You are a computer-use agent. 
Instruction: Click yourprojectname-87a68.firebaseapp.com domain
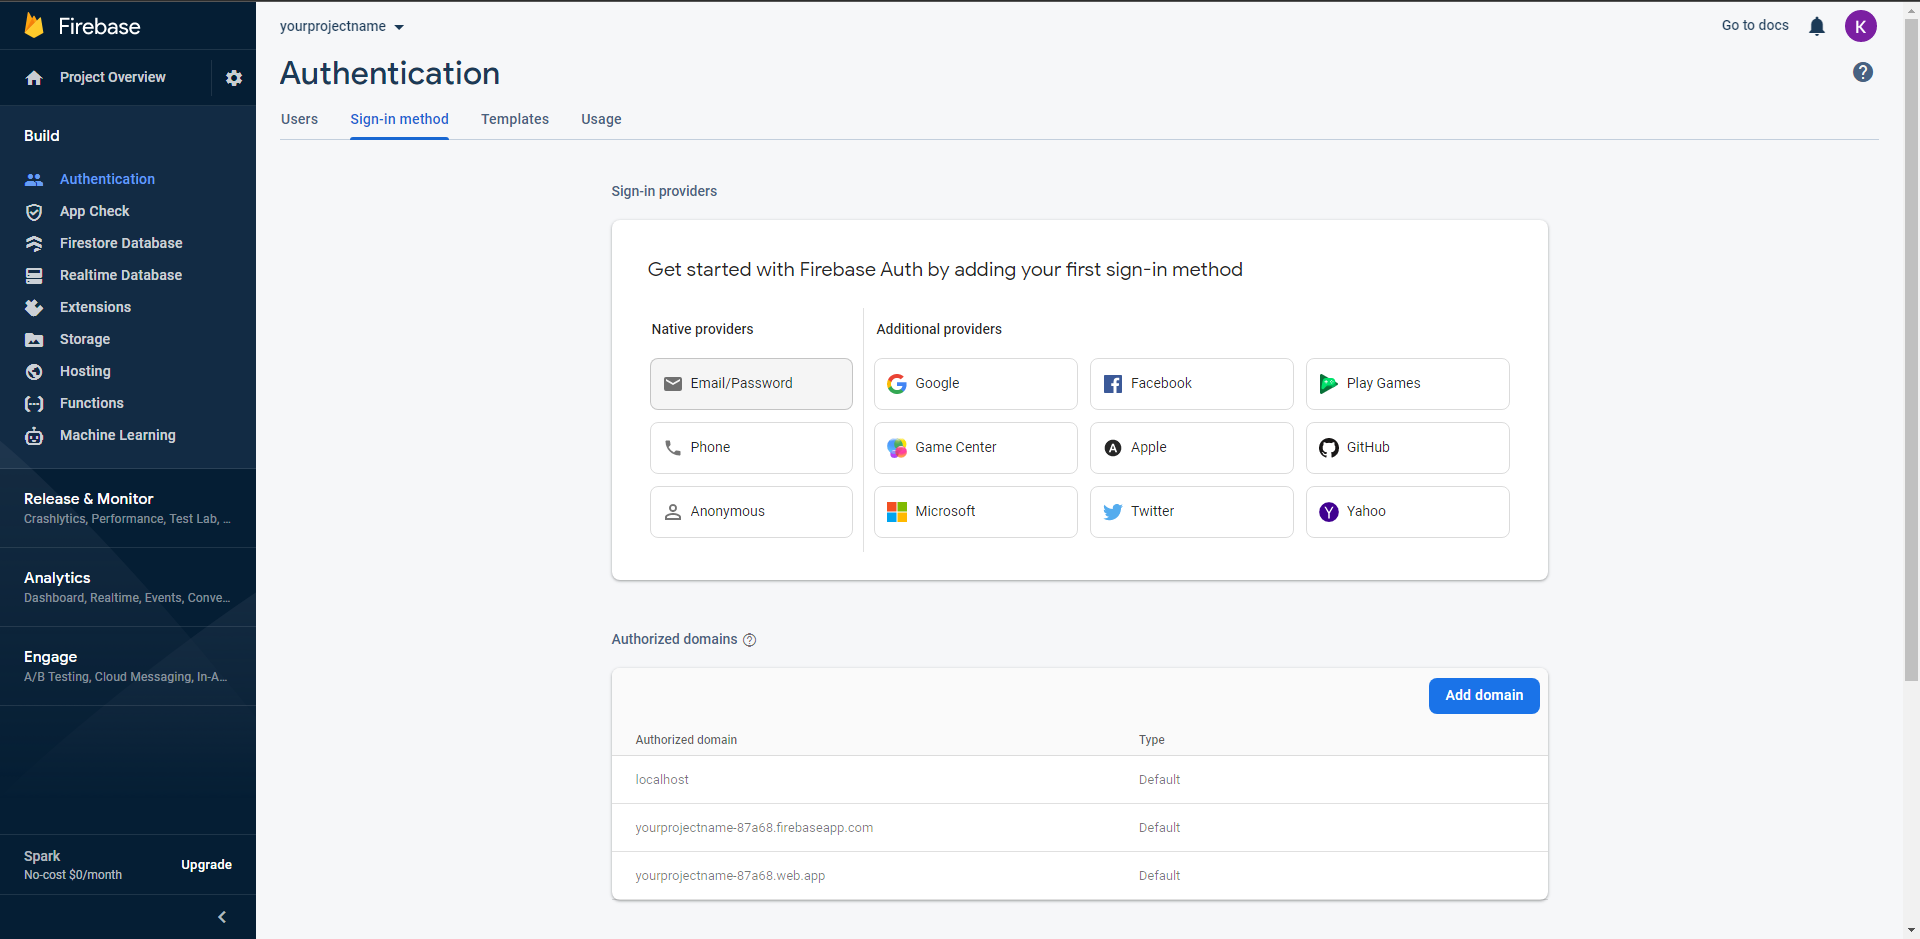click(754, 828)
